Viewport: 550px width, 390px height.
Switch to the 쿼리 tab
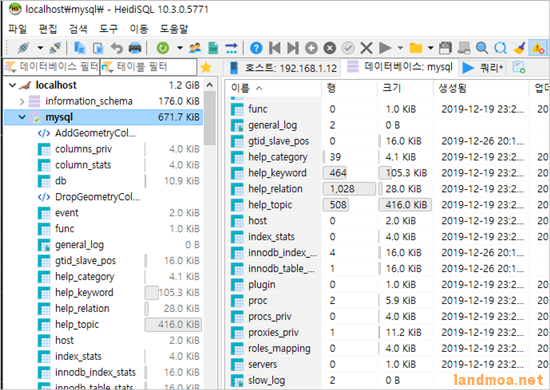tap(483, 67)
